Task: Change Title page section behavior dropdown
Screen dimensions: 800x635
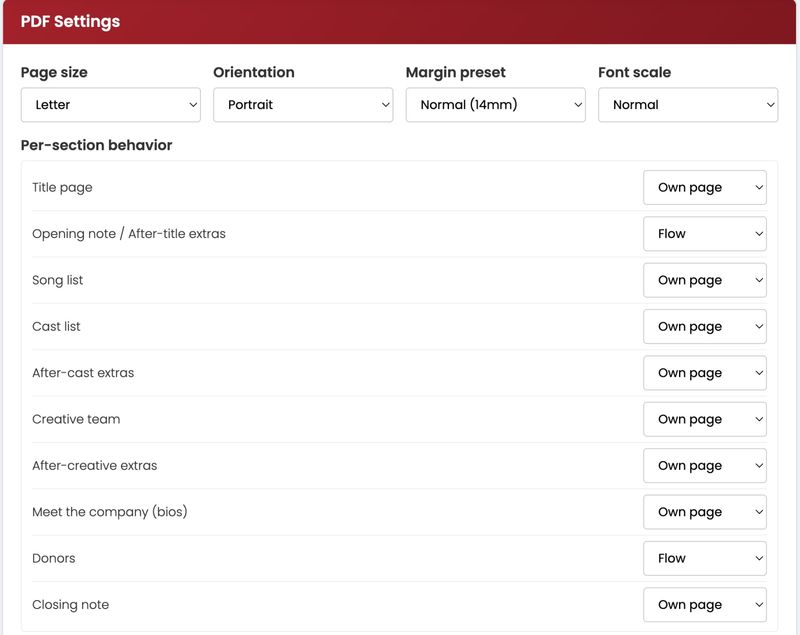Action: pos(705,187)
